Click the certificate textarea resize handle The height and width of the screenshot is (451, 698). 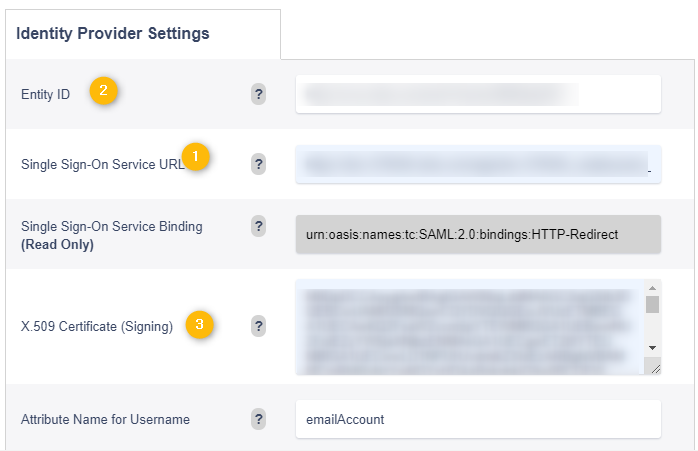pos(655,368)
